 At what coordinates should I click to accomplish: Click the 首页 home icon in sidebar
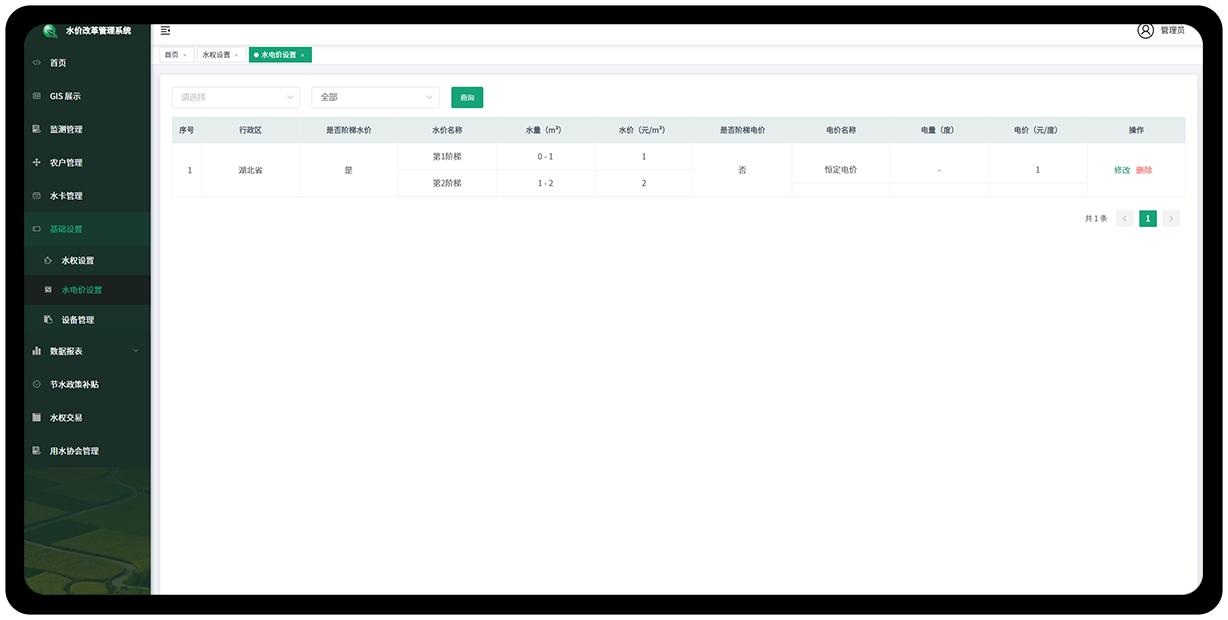[x=37, y=63]
